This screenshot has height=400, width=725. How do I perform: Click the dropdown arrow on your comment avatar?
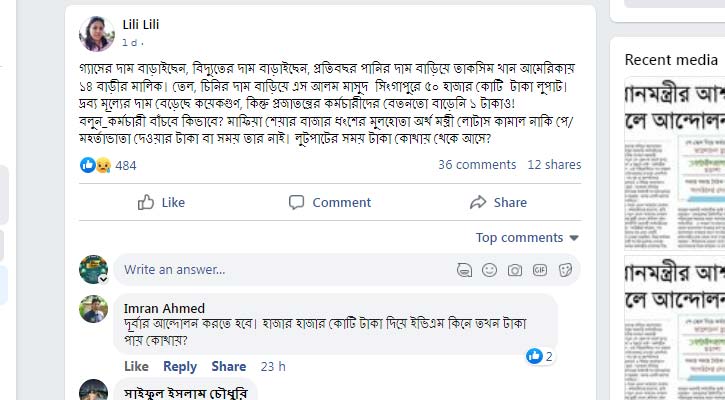coord(104,279)
